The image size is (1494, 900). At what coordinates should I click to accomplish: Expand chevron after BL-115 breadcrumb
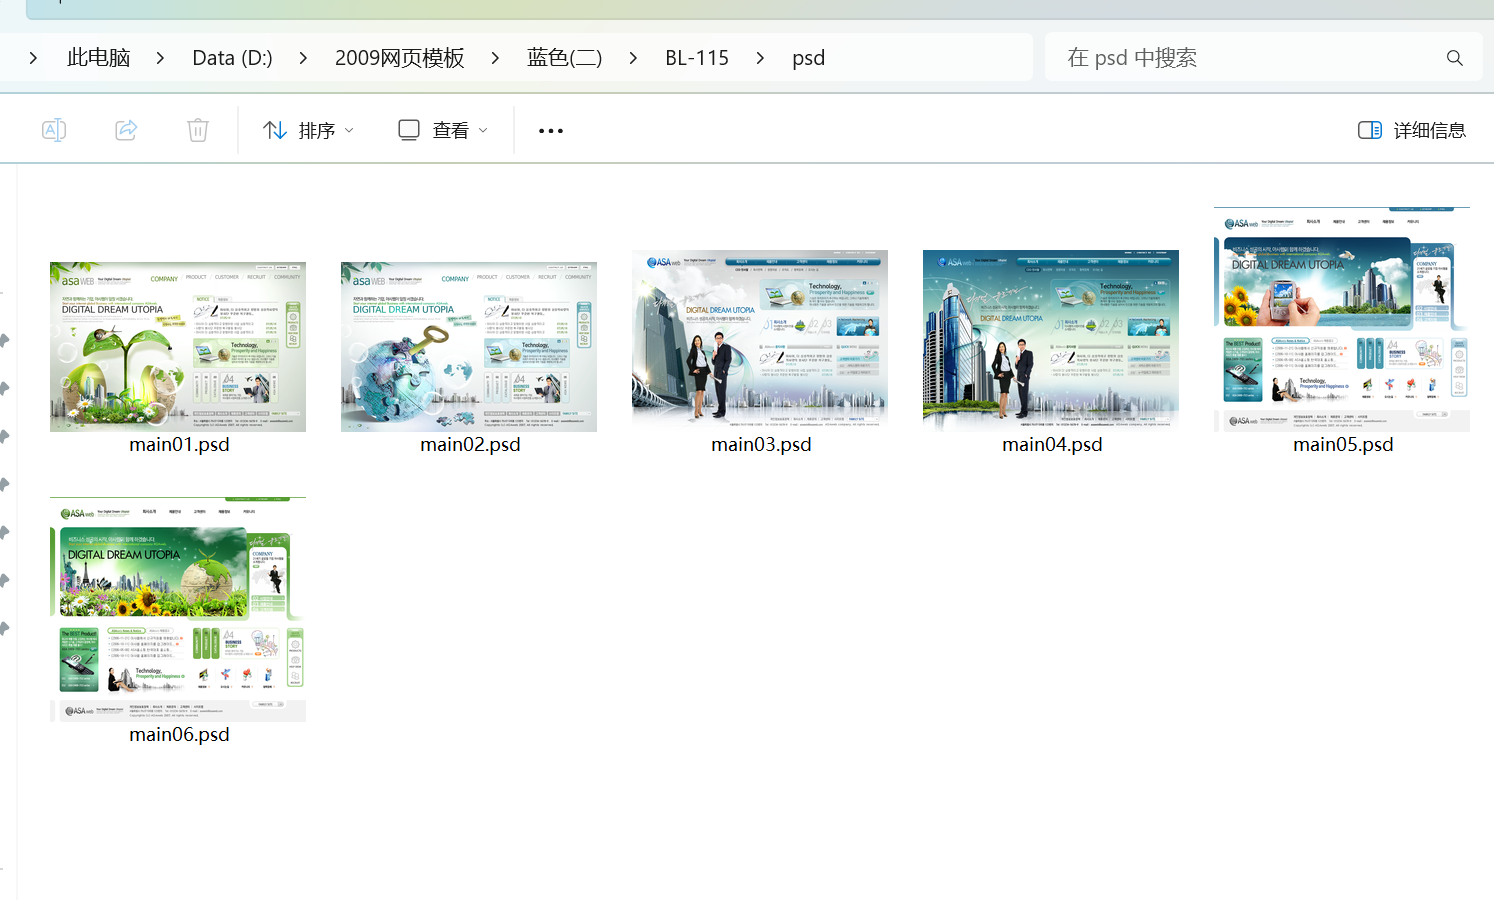pos(760,58)
